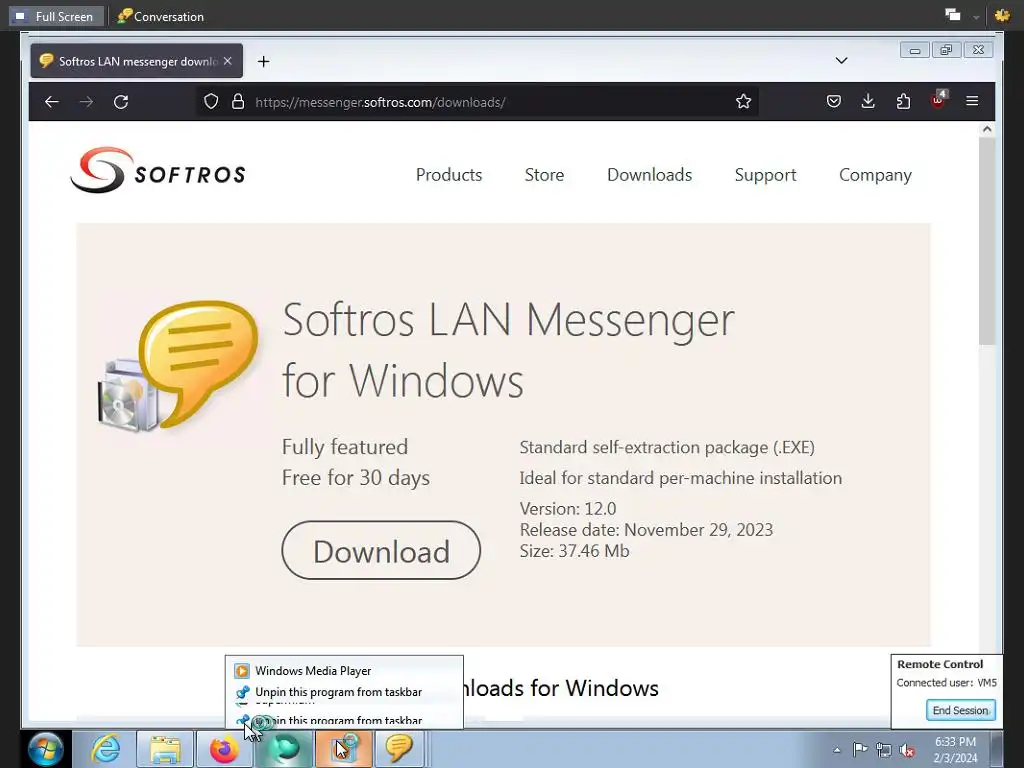Open the Products menu

coord(449,175)
